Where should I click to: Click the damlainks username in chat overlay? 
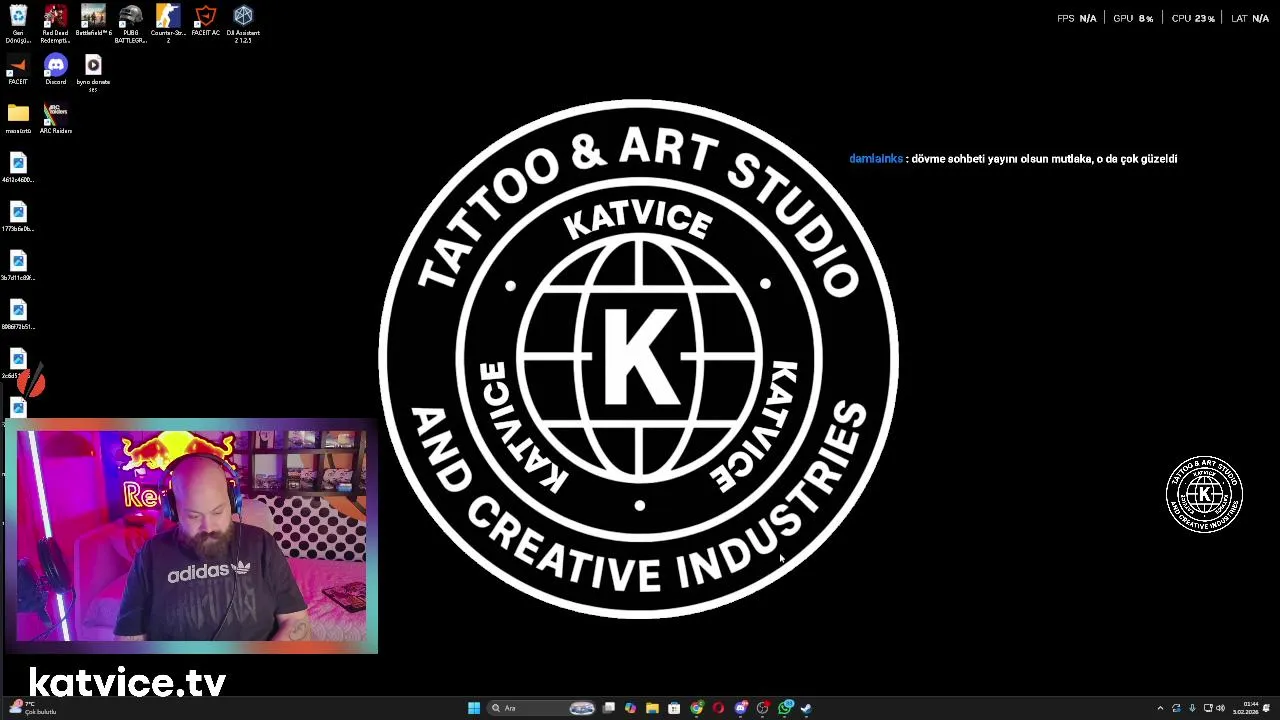[x=876, y=159]
